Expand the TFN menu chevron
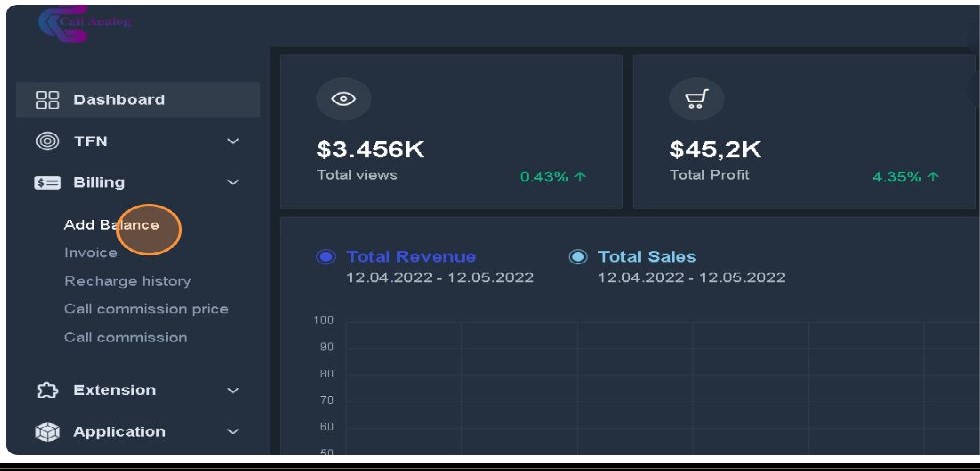The width and height of the screenshot is (980, 471). 233,141
